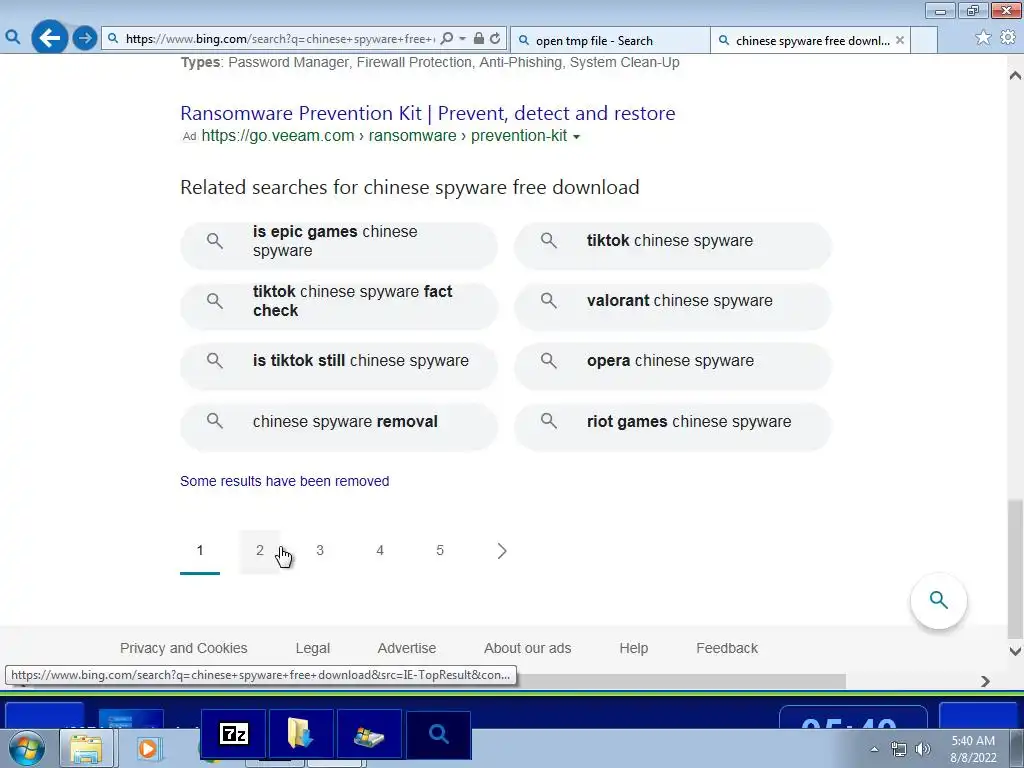Click the next page chevron arrow
The image size is (1024, 768).
(502, 551)
